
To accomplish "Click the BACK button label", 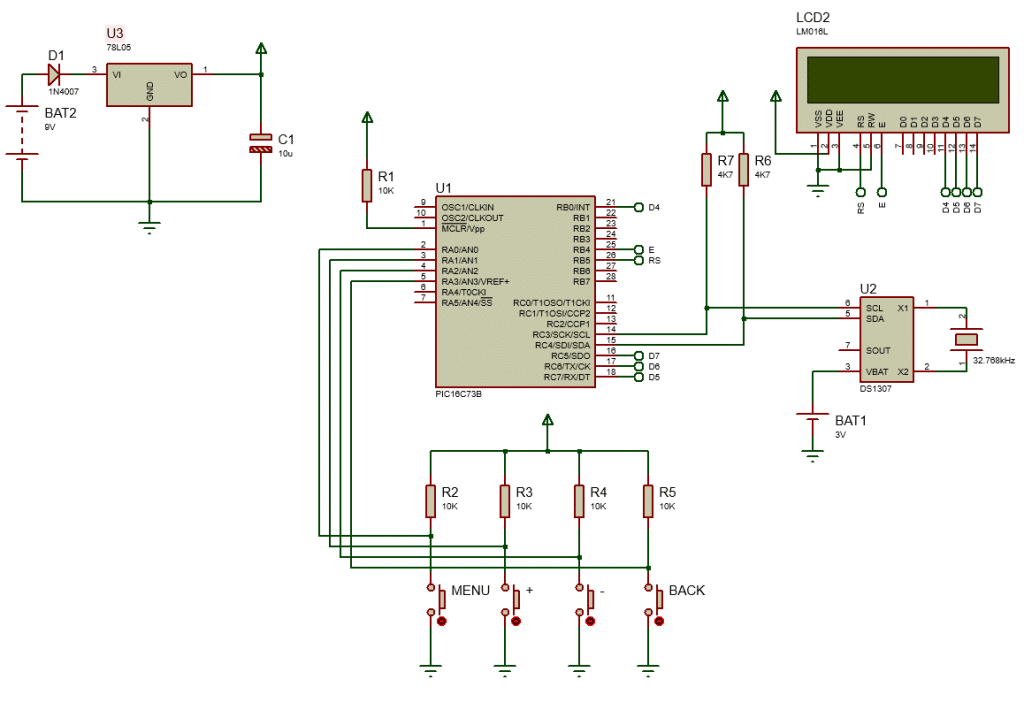I will tap(686, 590).
